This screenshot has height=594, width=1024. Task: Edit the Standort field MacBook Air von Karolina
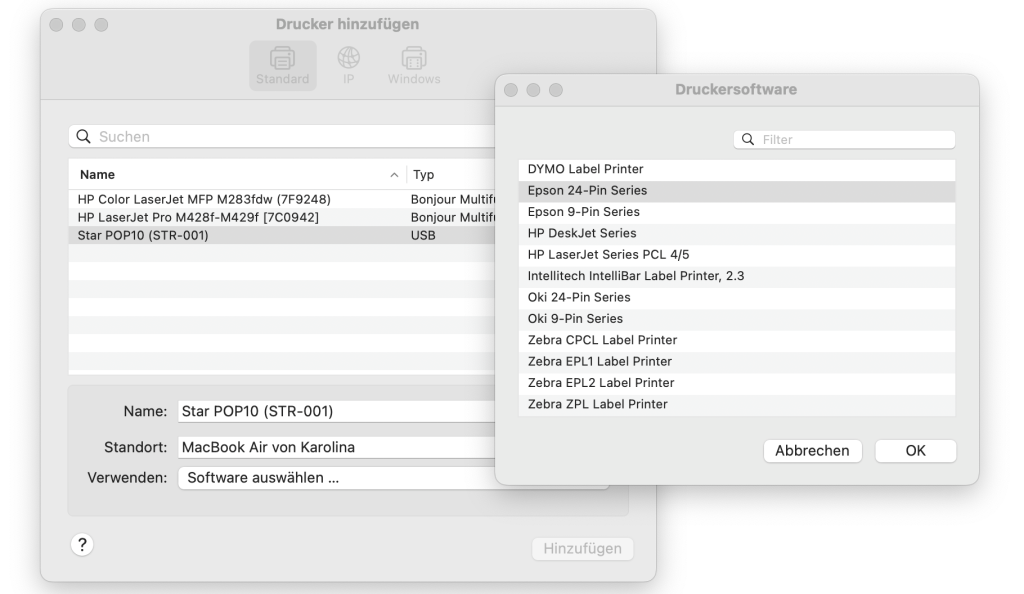(x=337, y=447)
